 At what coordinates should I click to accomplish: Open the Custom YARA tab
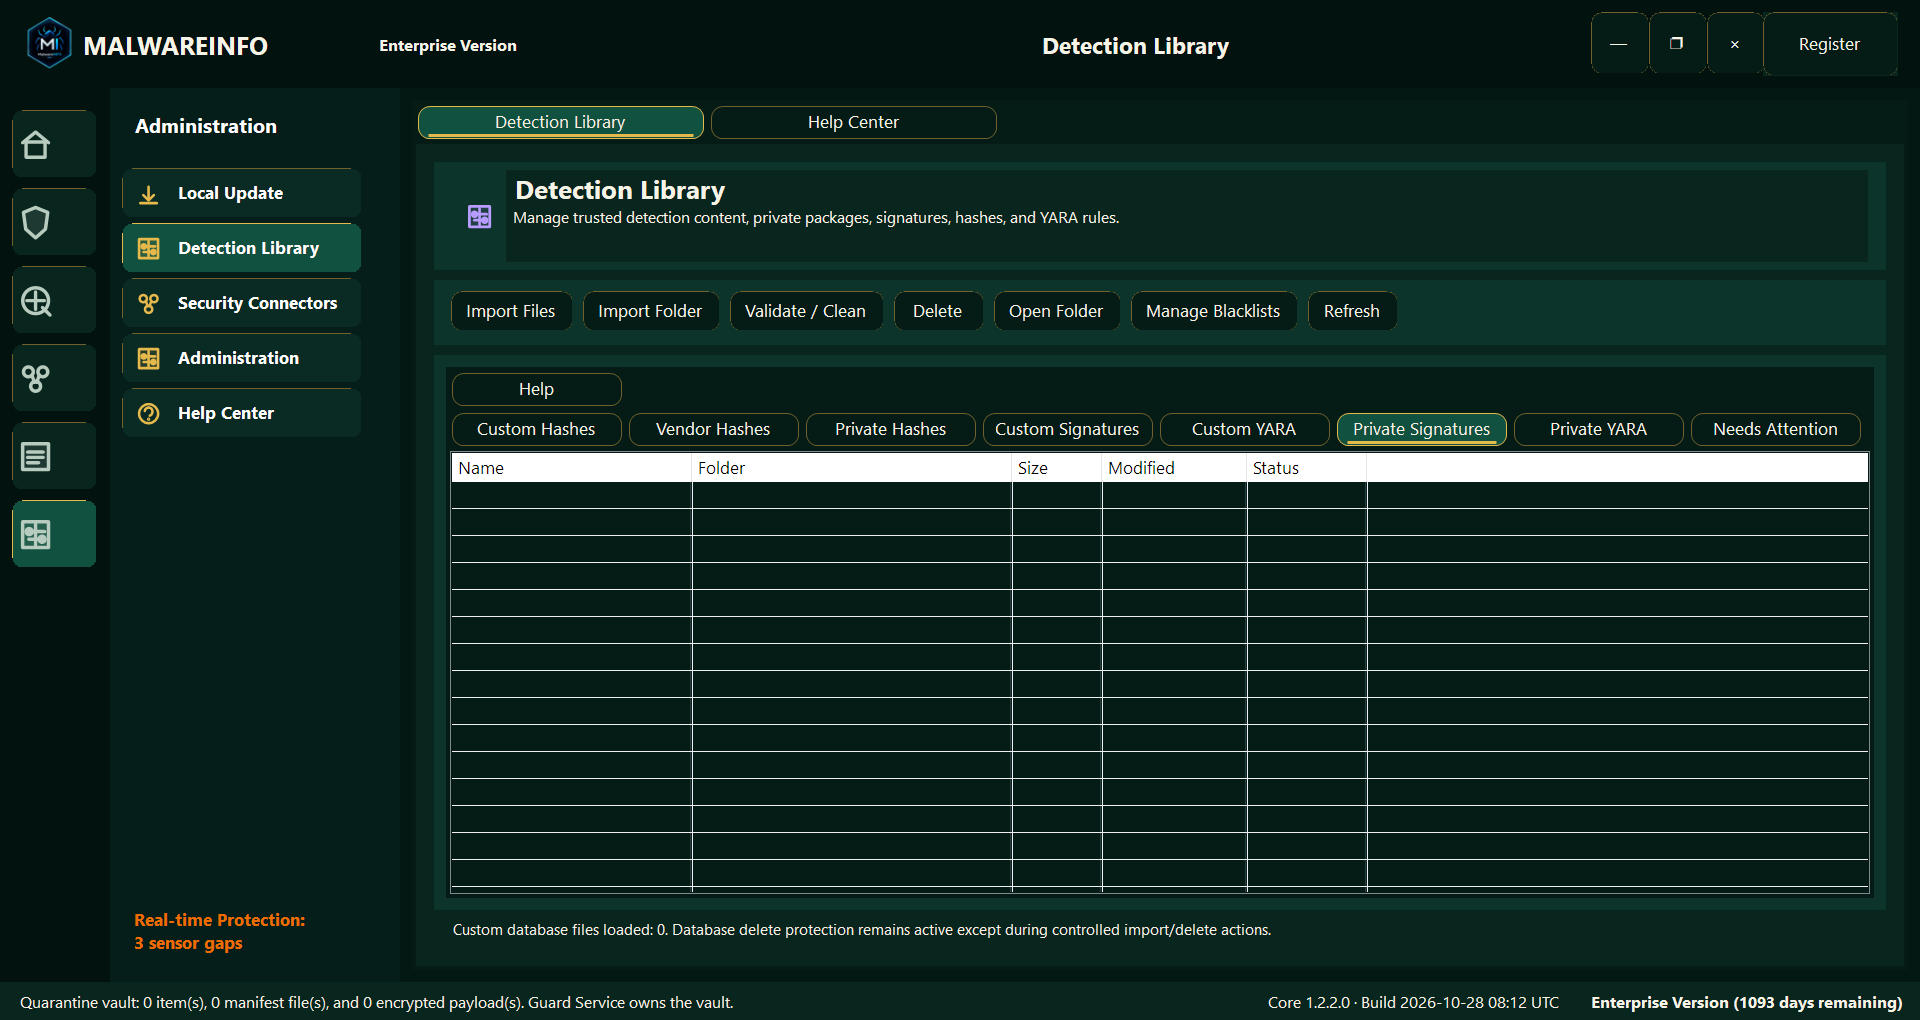coord(1245,429)
